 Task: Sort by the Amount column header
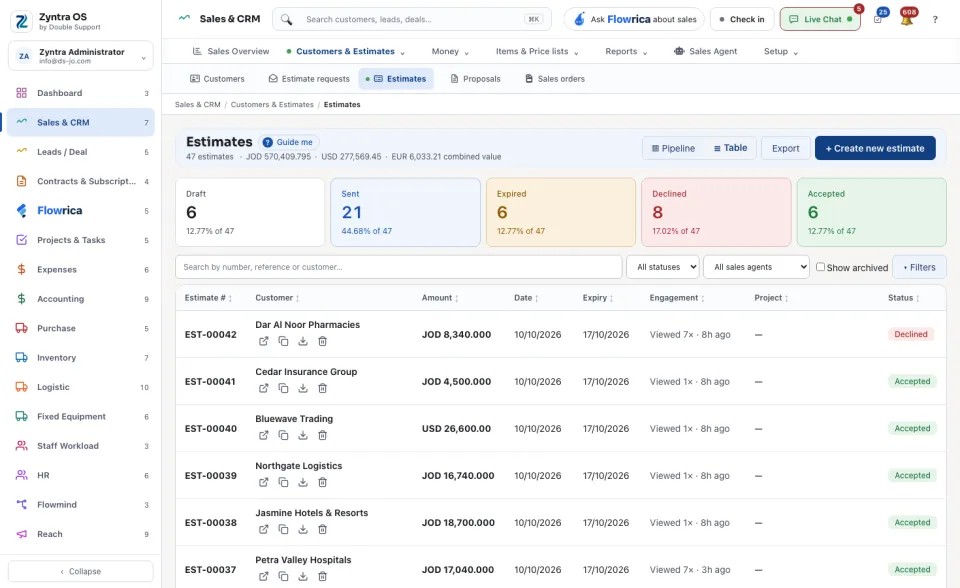(440, 298)
